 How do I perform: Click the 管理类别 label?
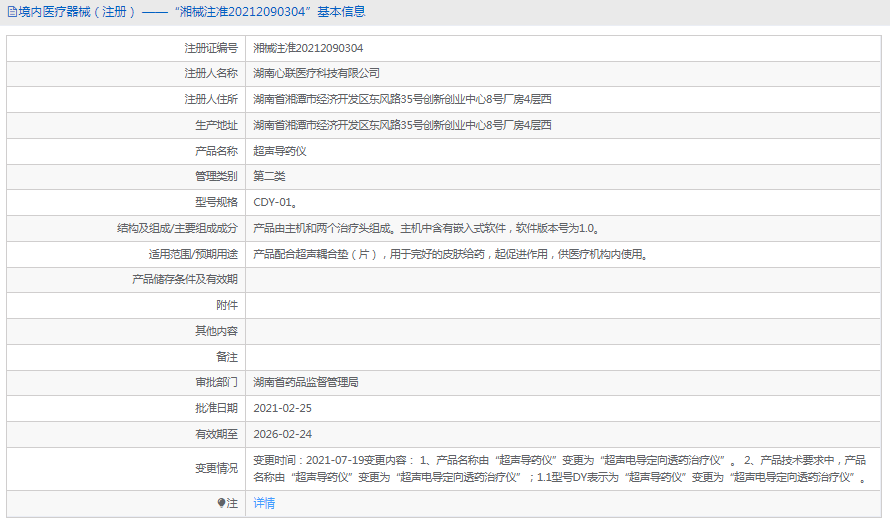[x=216, y=176]
